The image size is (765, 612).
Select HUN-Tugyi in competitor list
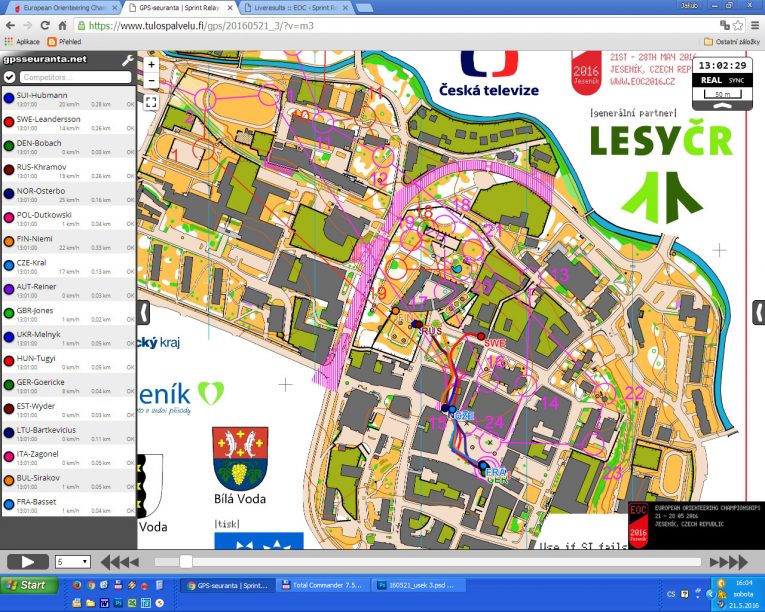pyautogui.click(x=69, y=362)
